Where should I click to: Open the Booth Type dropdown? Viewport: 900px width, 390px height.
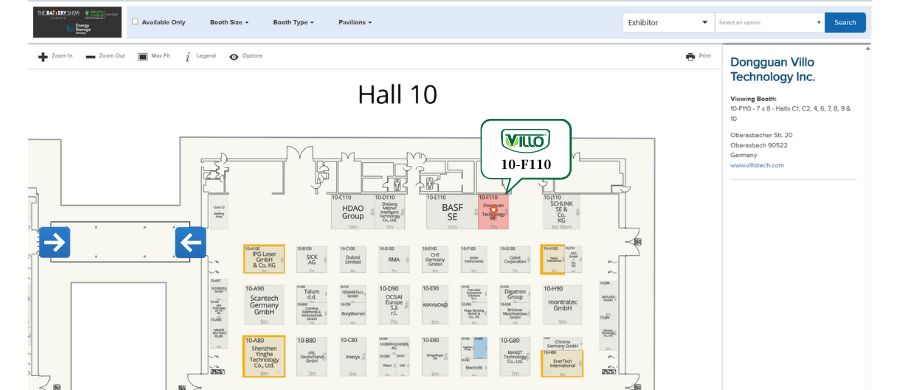point(293,22)
